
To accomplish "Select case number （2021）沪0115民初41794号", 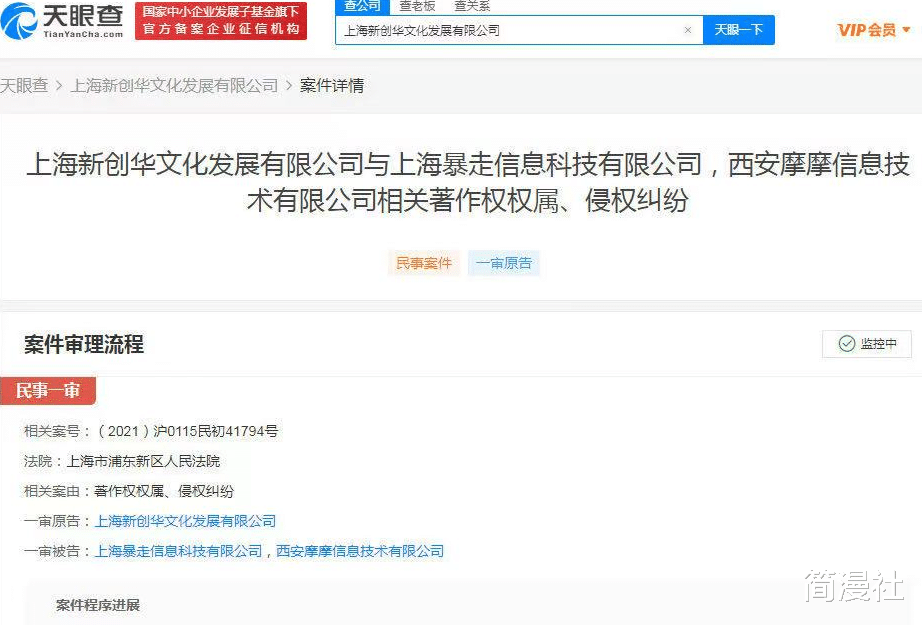I will point(186,431).
